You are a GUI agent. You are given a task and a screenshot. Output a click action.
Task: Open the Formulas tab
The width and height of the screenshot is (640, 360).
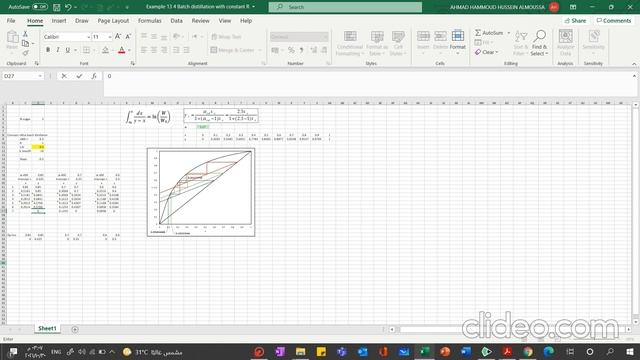[x=149, y=20]
